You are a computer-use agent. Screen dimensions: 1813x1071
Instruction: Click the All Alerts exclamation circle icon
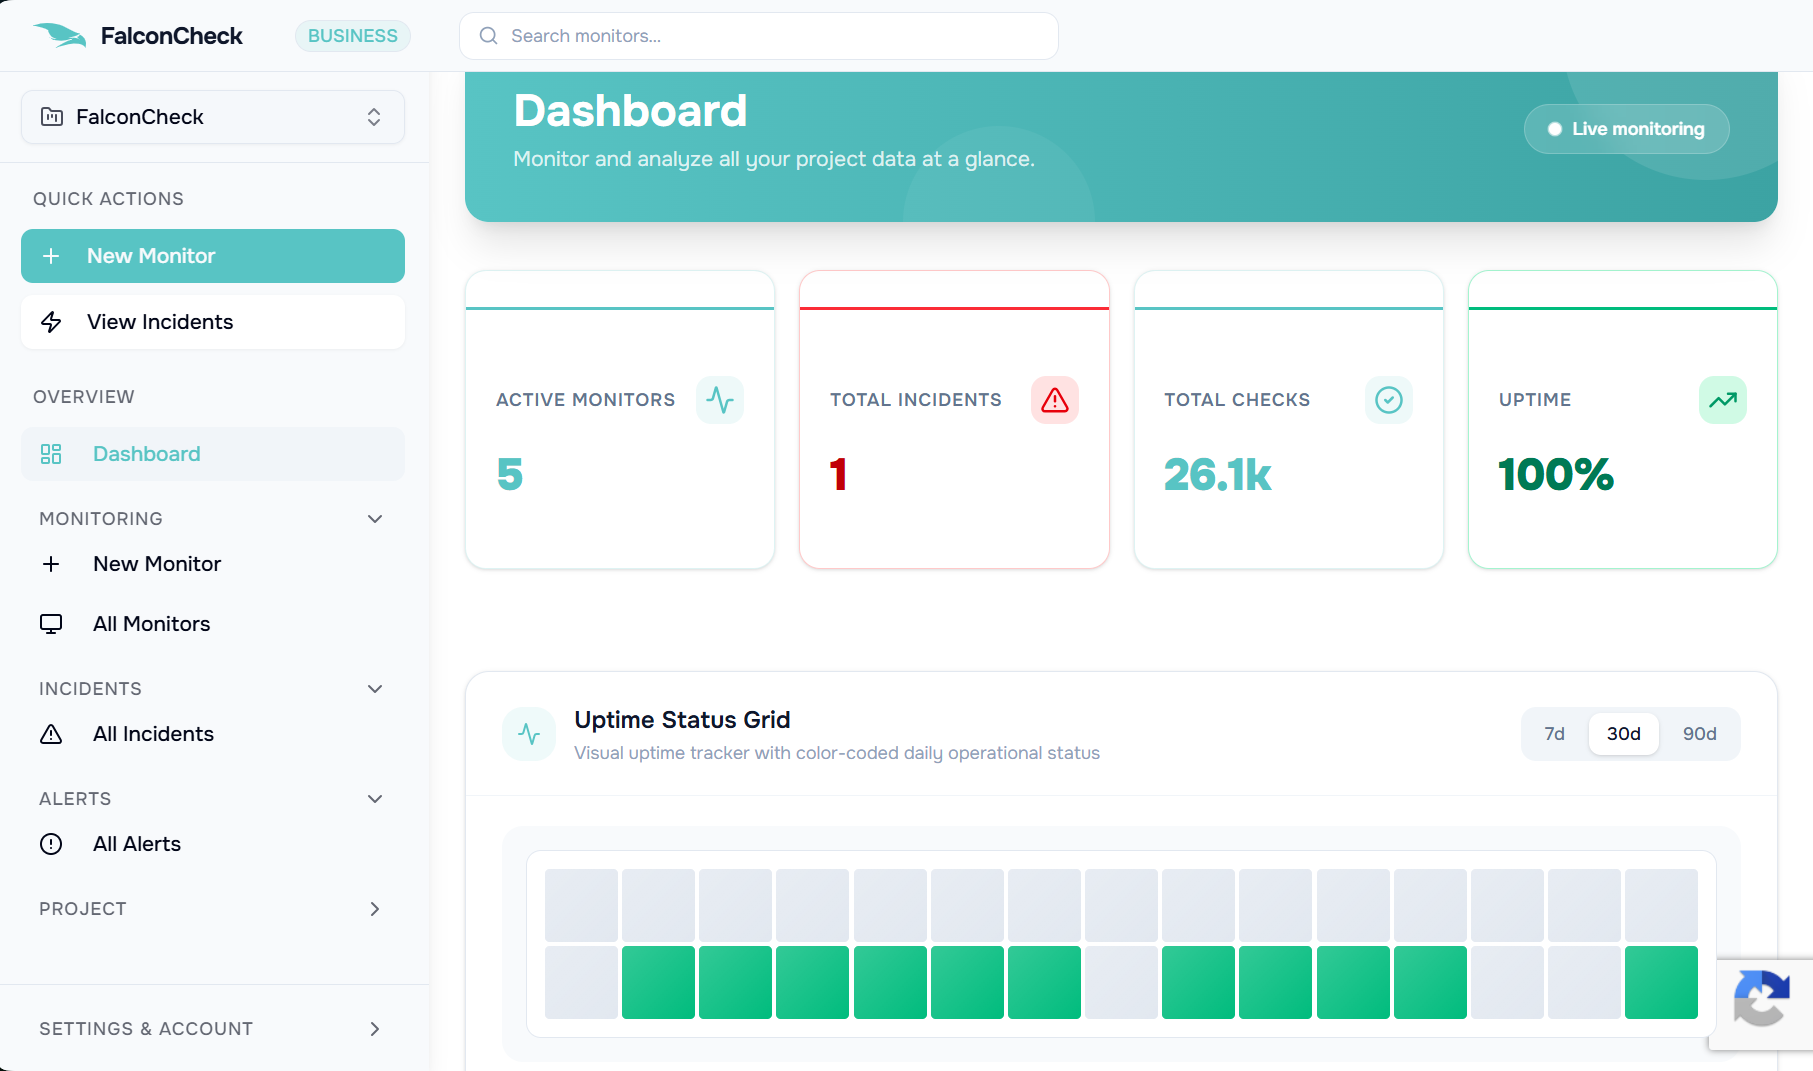[x=51, y=844]
